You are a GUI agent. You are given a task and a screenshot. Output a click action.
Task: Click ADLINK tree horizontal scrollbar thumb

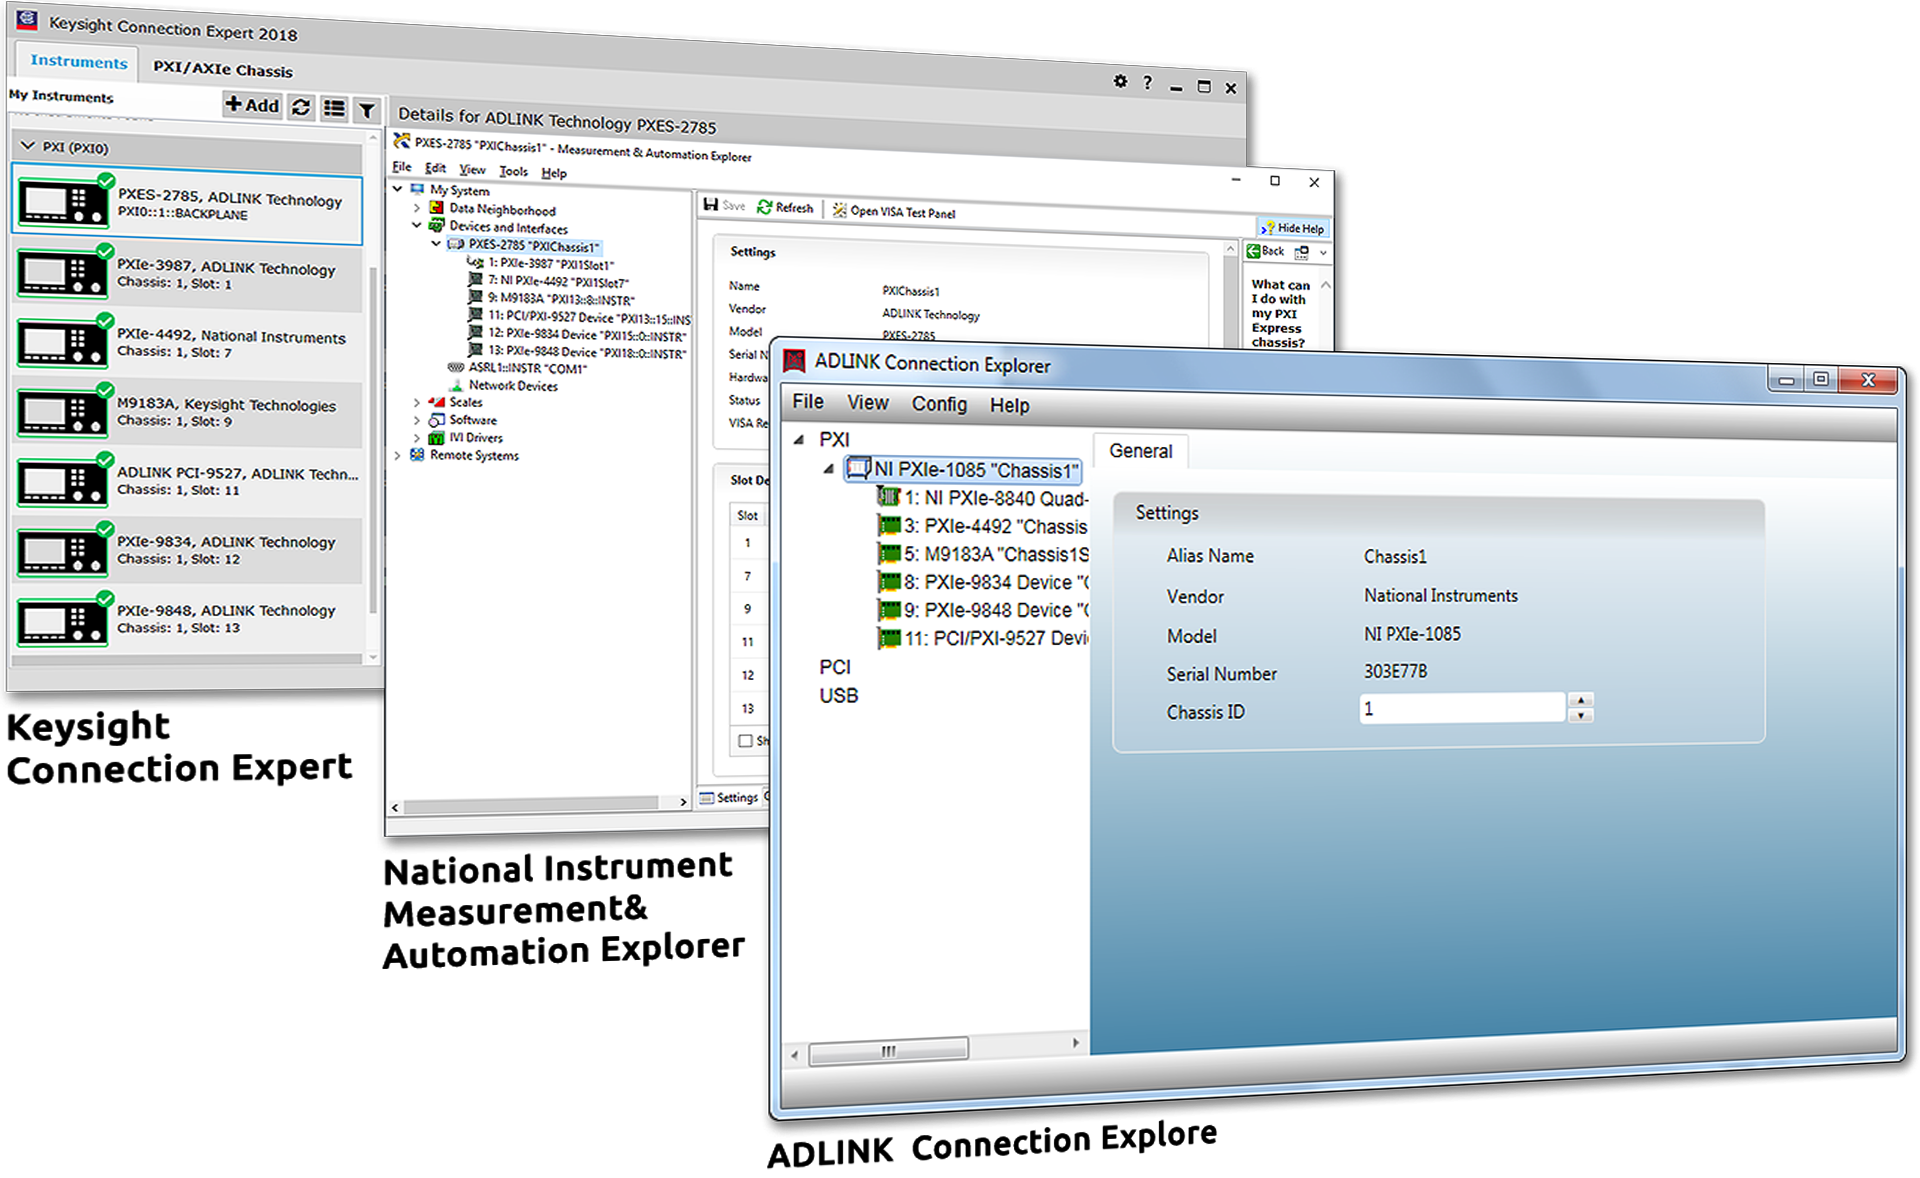[x=888, y=1050]
